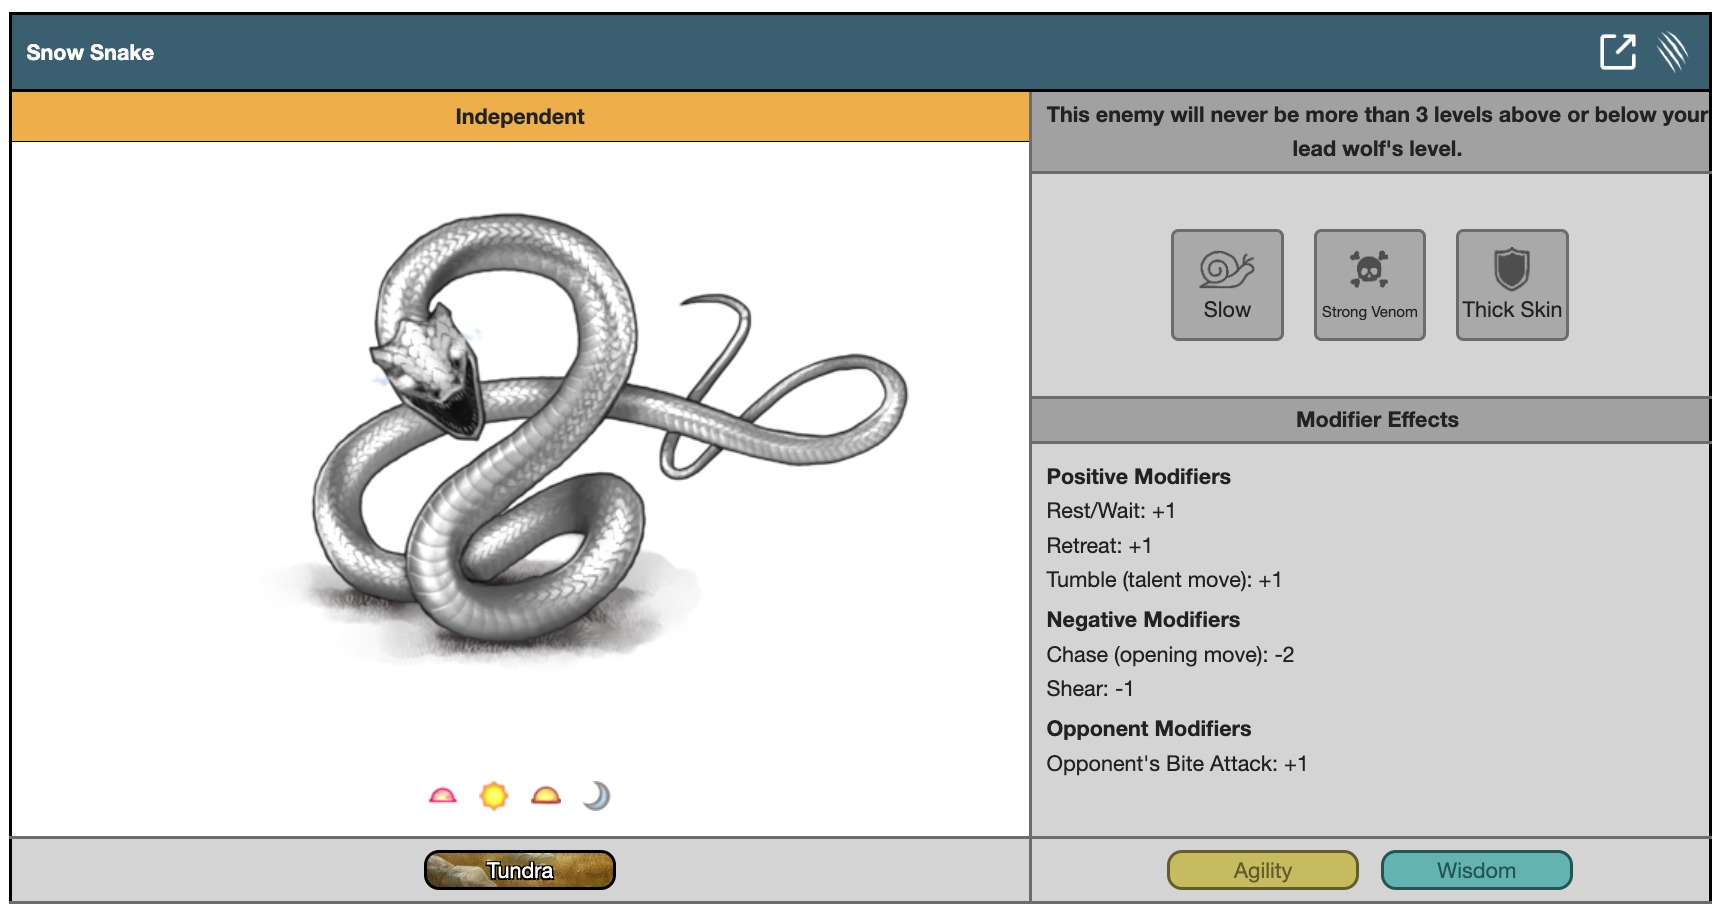Select the Negative Modifiers heading
The width and height of the screenshot is (1718, 915).
click(1142, 620)
